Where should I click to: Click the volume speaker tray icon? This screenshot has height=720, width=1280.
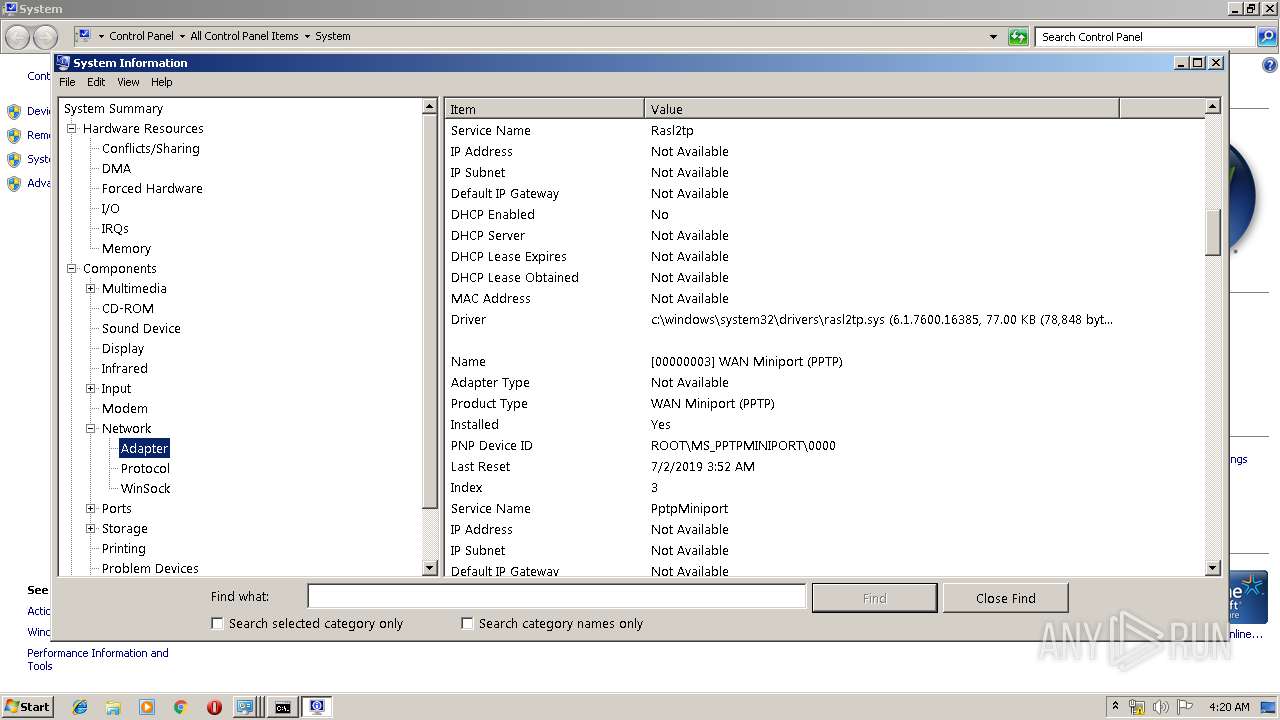click(x=1161, y=706)
